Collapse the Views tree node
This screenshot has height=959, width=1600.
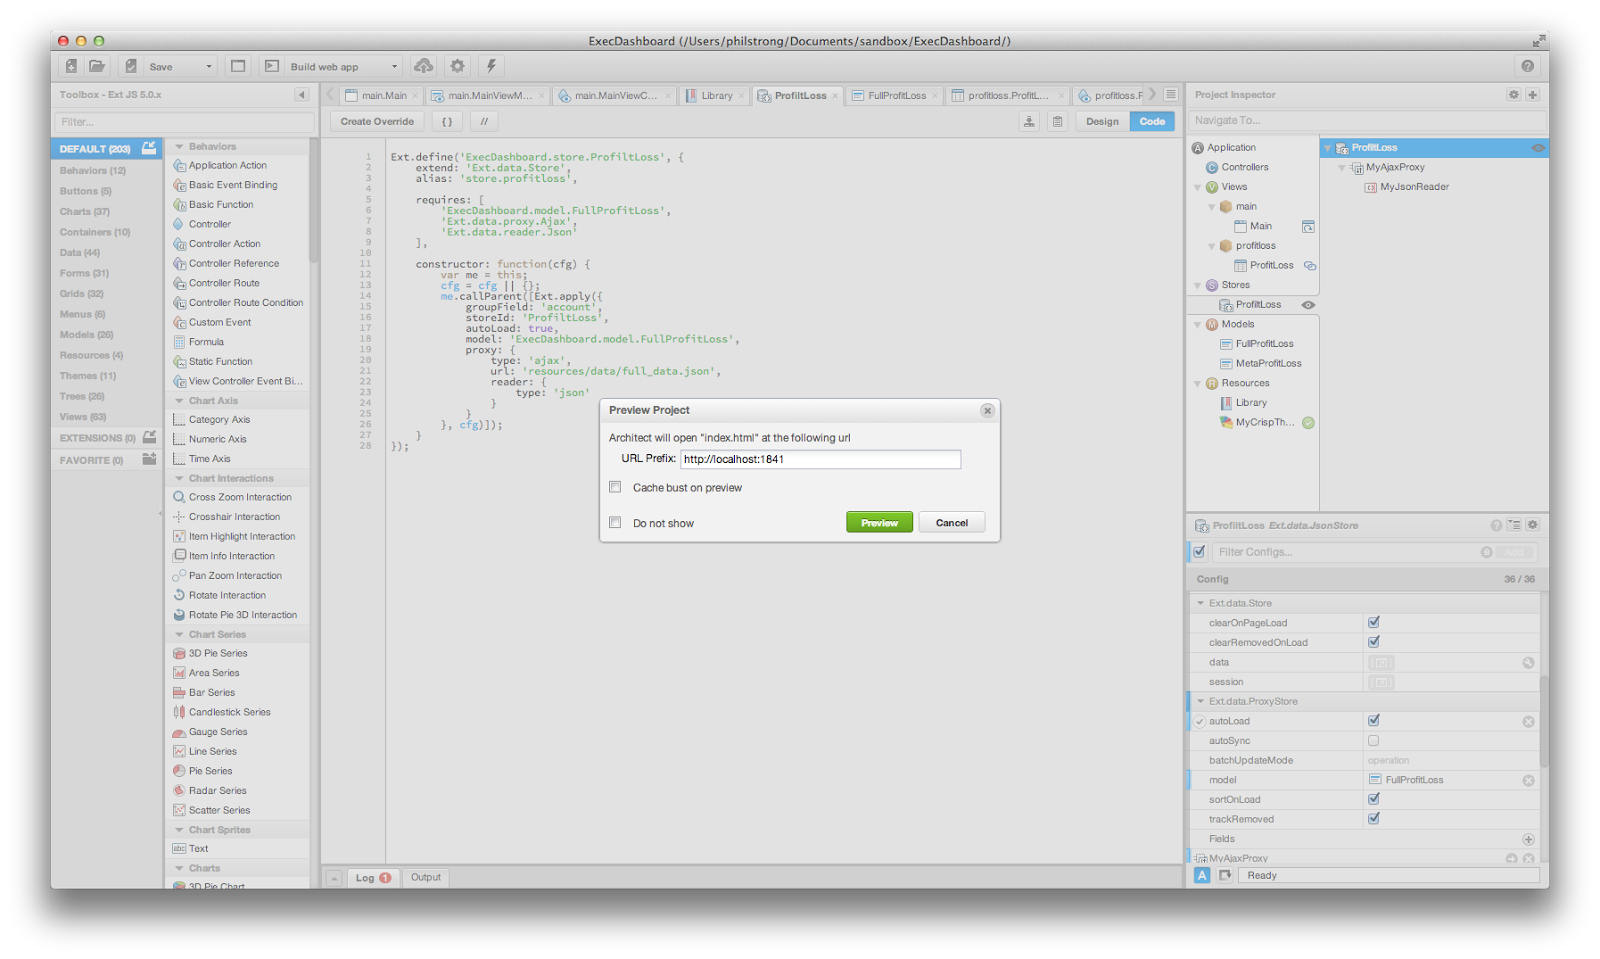coord(1198,187)
